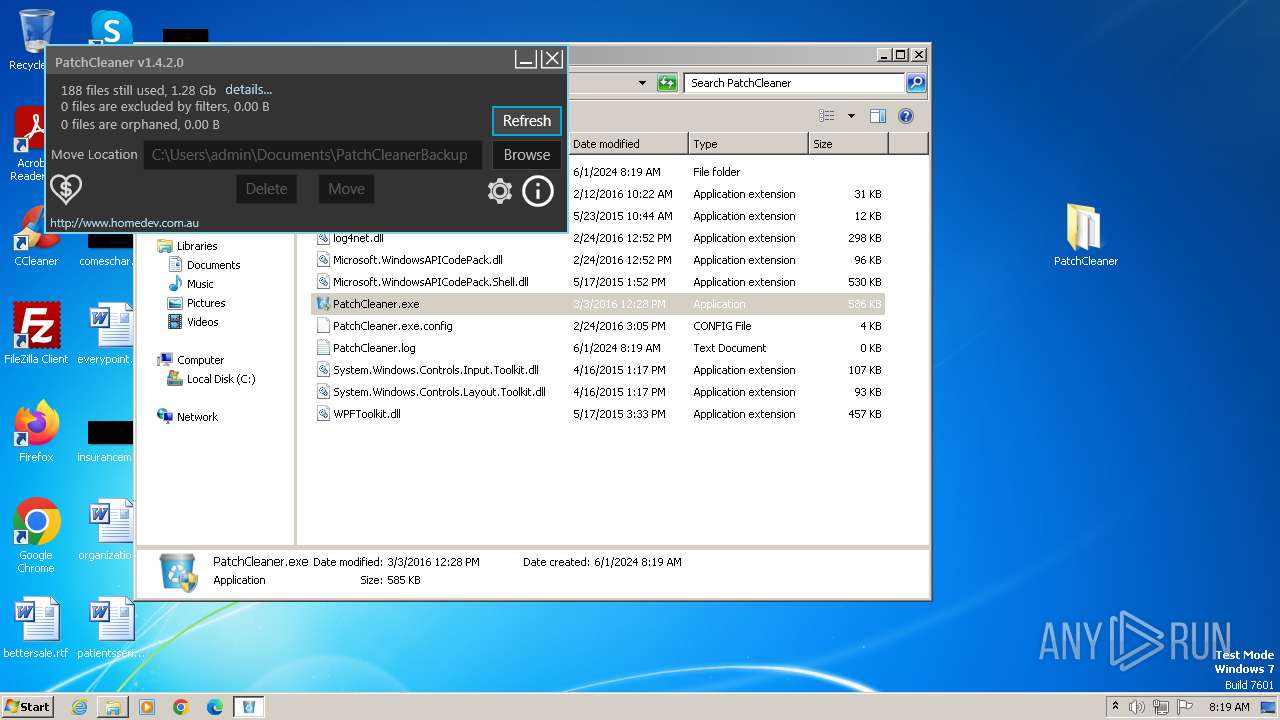Viewport: 1280px width, 720px height.
Task: Click the green refresh address bar icon
Action: click(667, 83)
